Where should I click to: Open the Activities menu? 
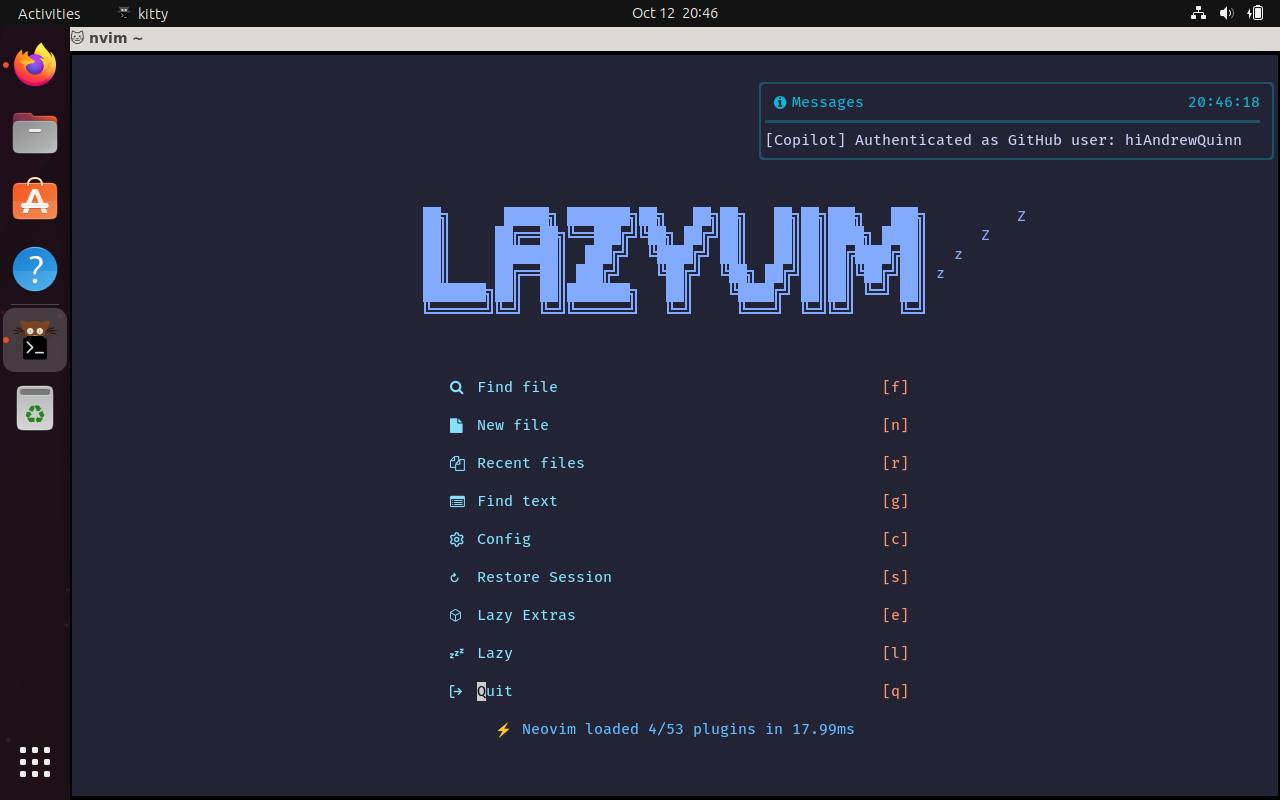49,13
